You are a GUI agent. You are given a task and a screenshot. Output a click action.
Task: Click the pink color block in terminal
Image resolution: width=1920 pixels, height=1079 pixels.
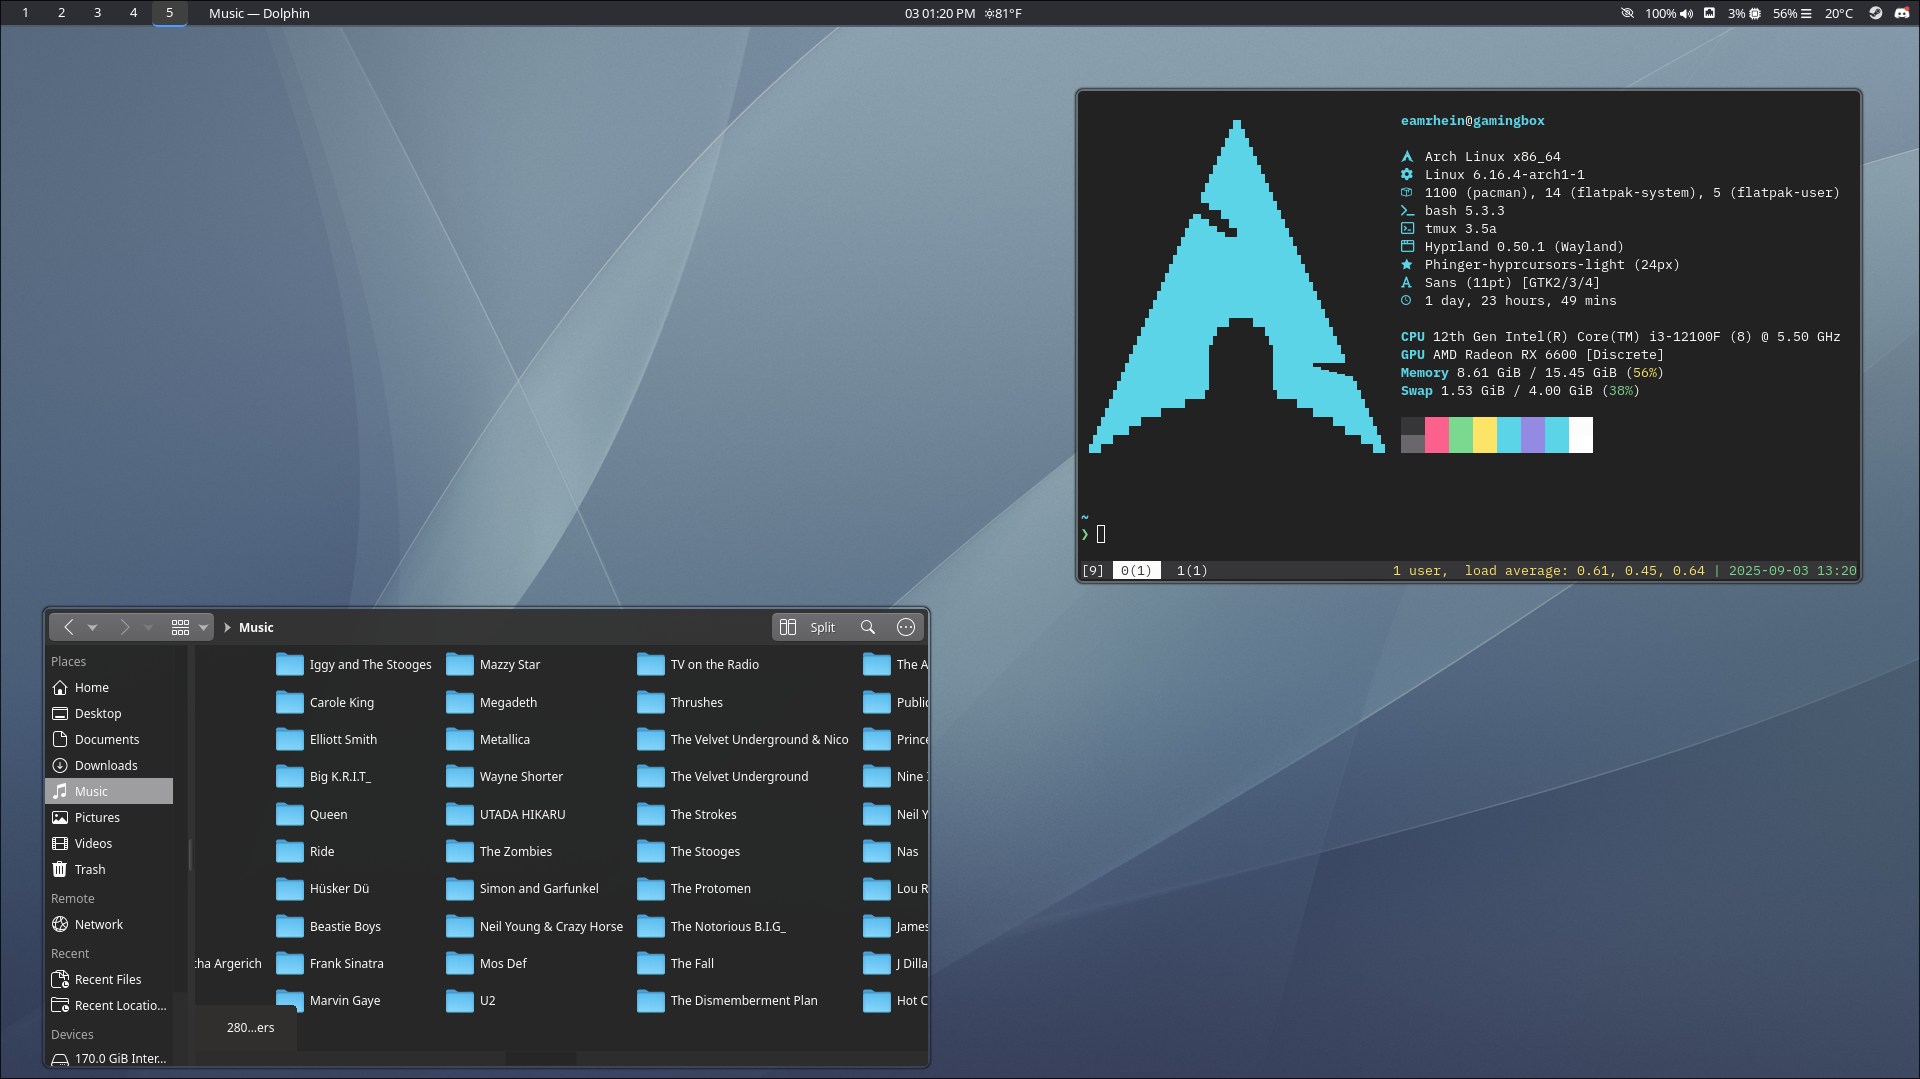point(1436,435)
